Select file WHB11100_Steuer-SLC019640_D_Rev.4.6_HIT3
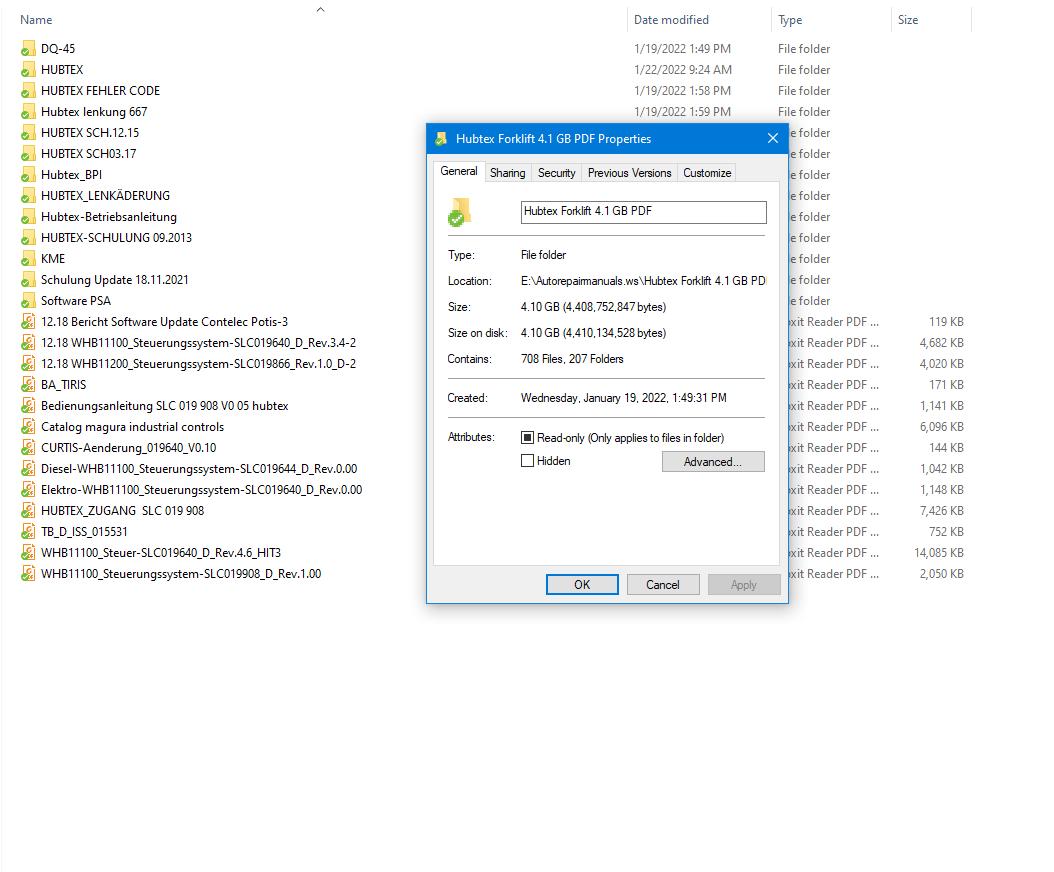This screenshot has width=1054, height=872. (x=161, y=553)
